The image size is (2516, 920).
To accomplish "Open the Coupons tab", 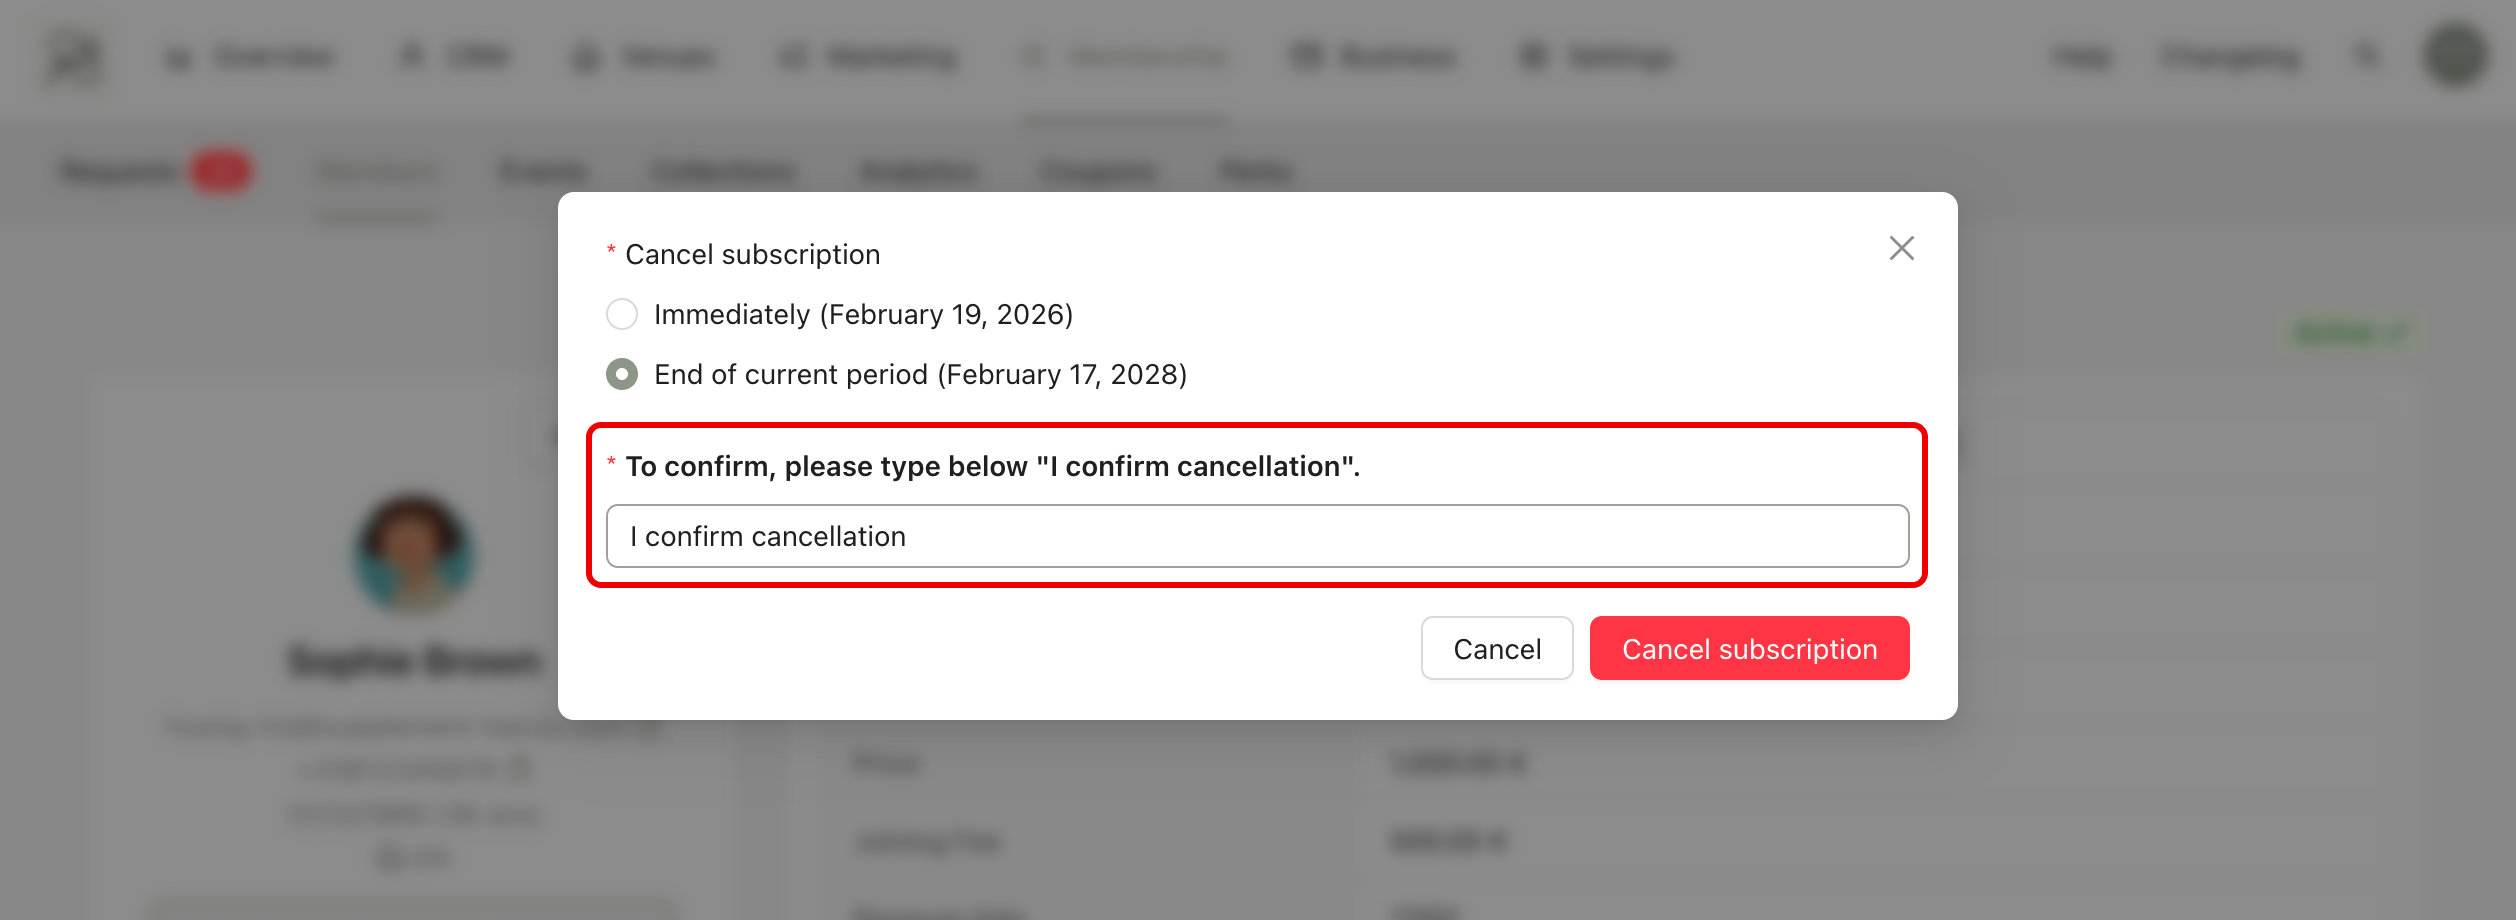I will (x=1098, y=172).
